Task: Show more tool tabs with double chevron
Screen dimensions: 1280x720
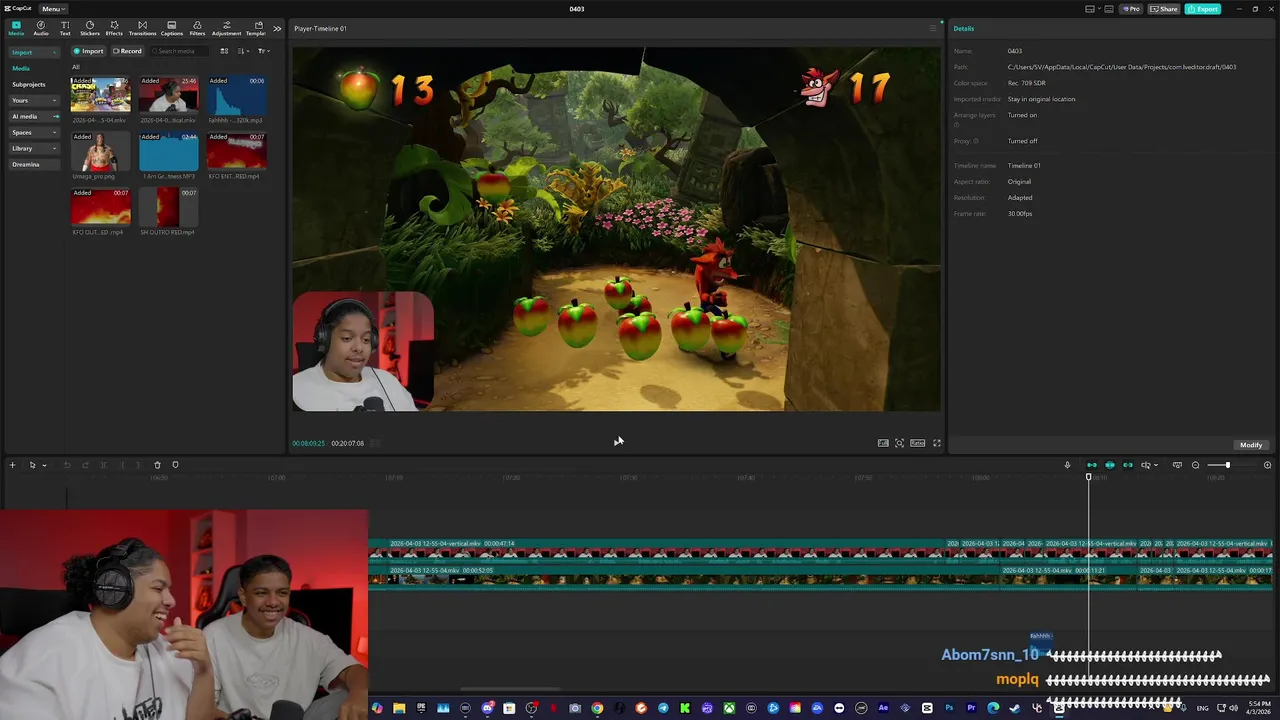Action: click(x=277, y=28)
